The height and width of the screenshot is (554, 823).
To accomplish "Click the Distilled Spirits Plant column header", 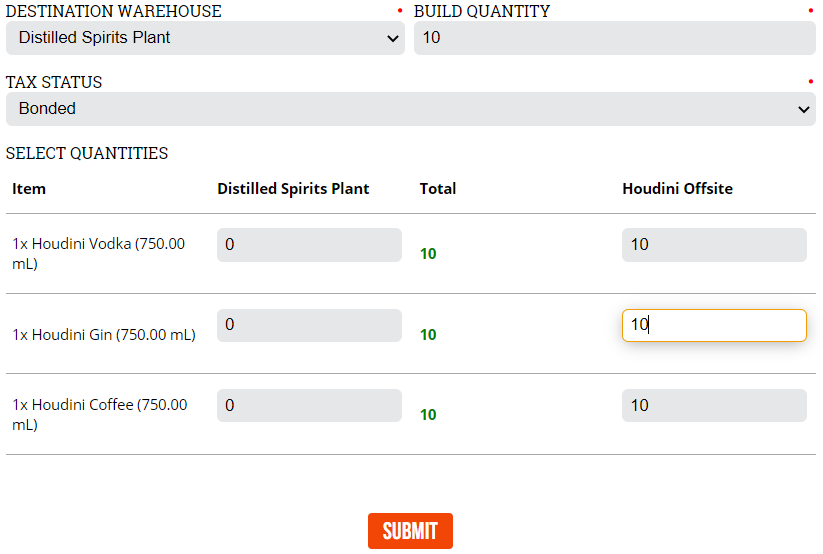I will [x=293, y=189].
